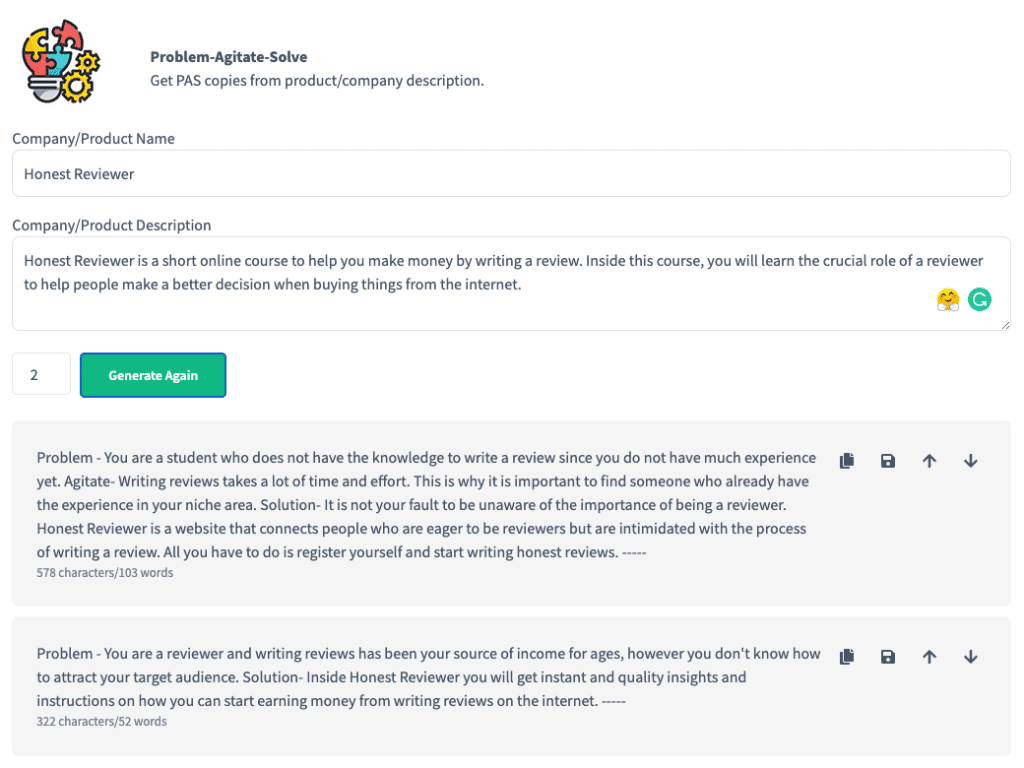Screen dimensions: 1024x768
Task: Click the second generated result paragraph
Action: coord(428,677)
